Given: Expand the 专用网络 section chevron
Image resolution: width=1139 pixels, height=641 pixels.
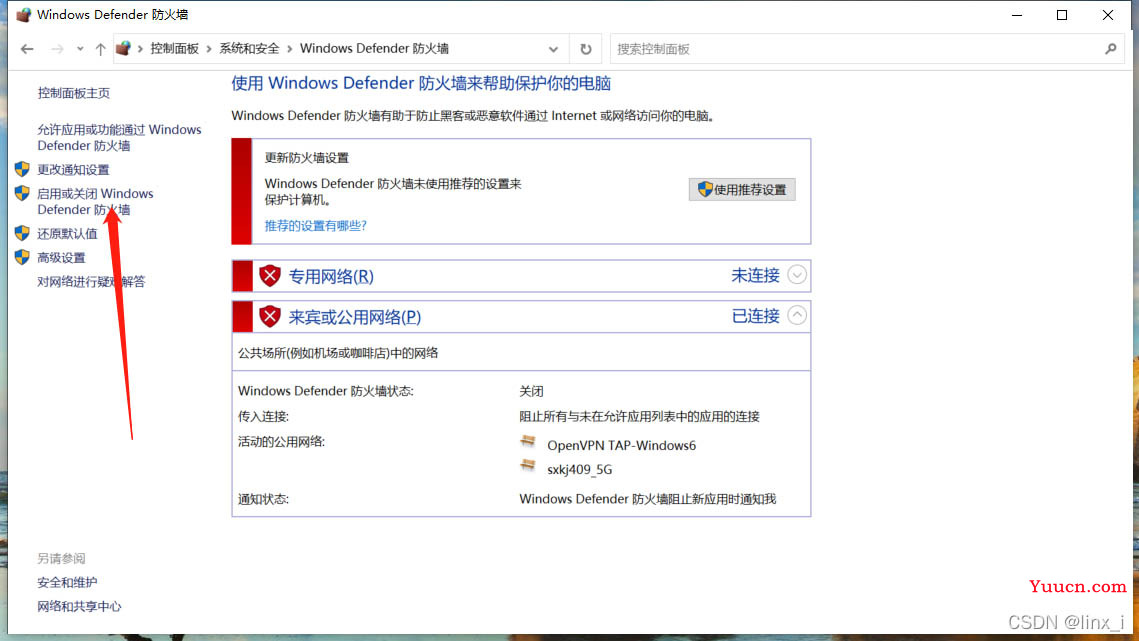Looking at the screenshot, I should (797, 275).
